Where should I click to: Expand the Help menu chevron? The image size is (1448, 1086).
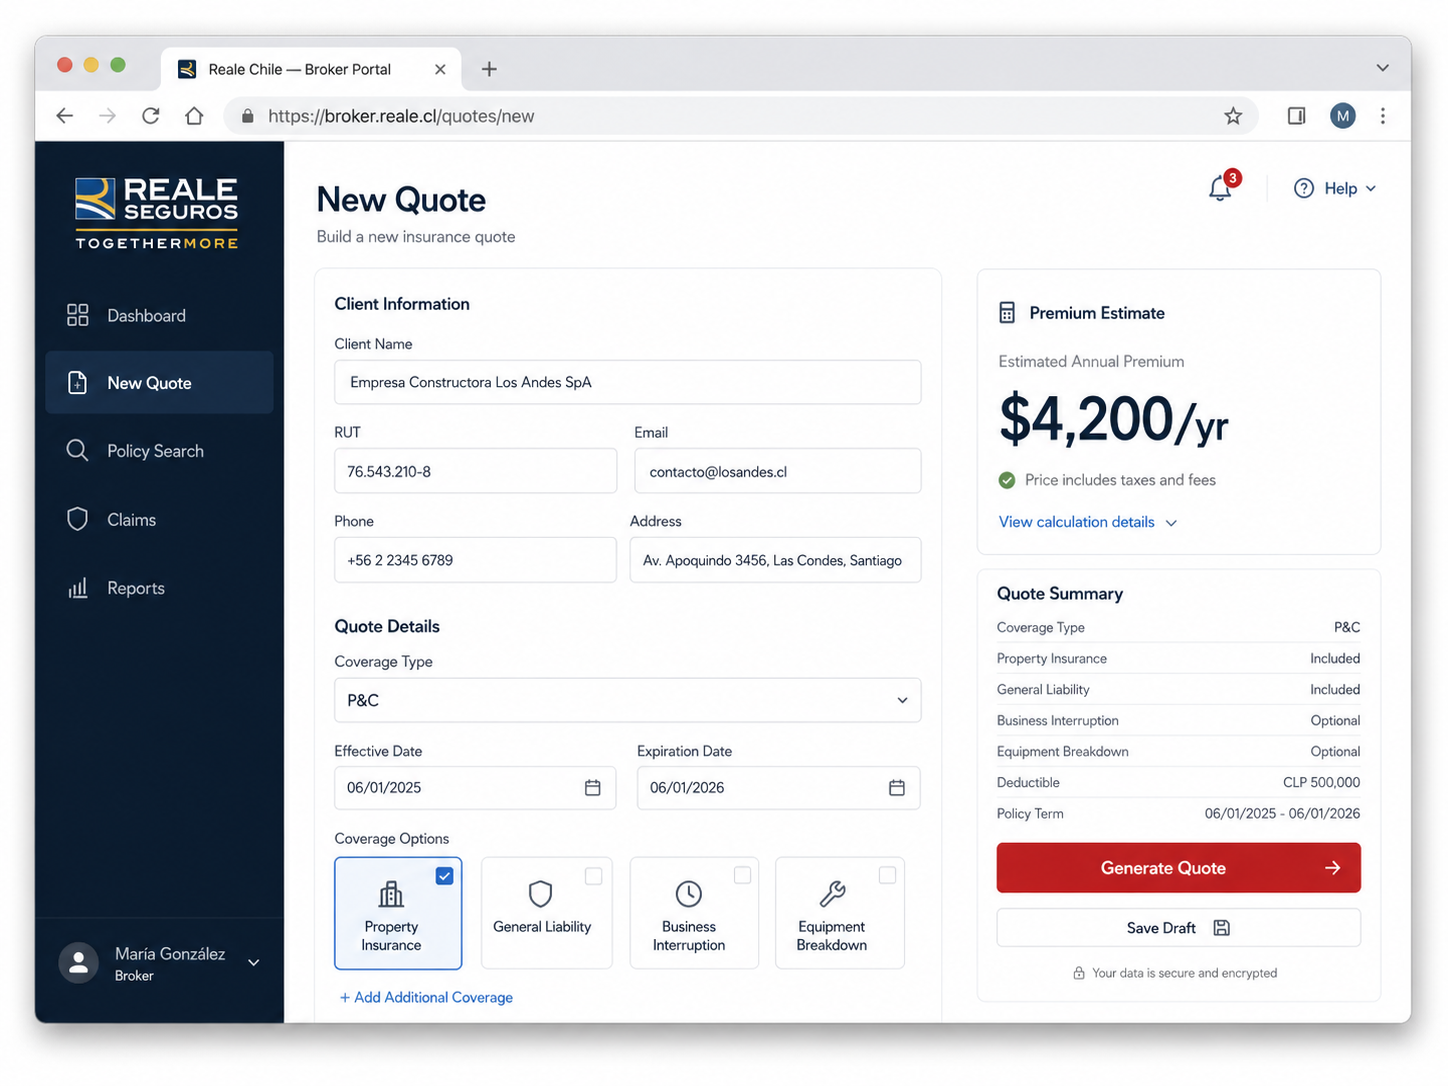1371,188
